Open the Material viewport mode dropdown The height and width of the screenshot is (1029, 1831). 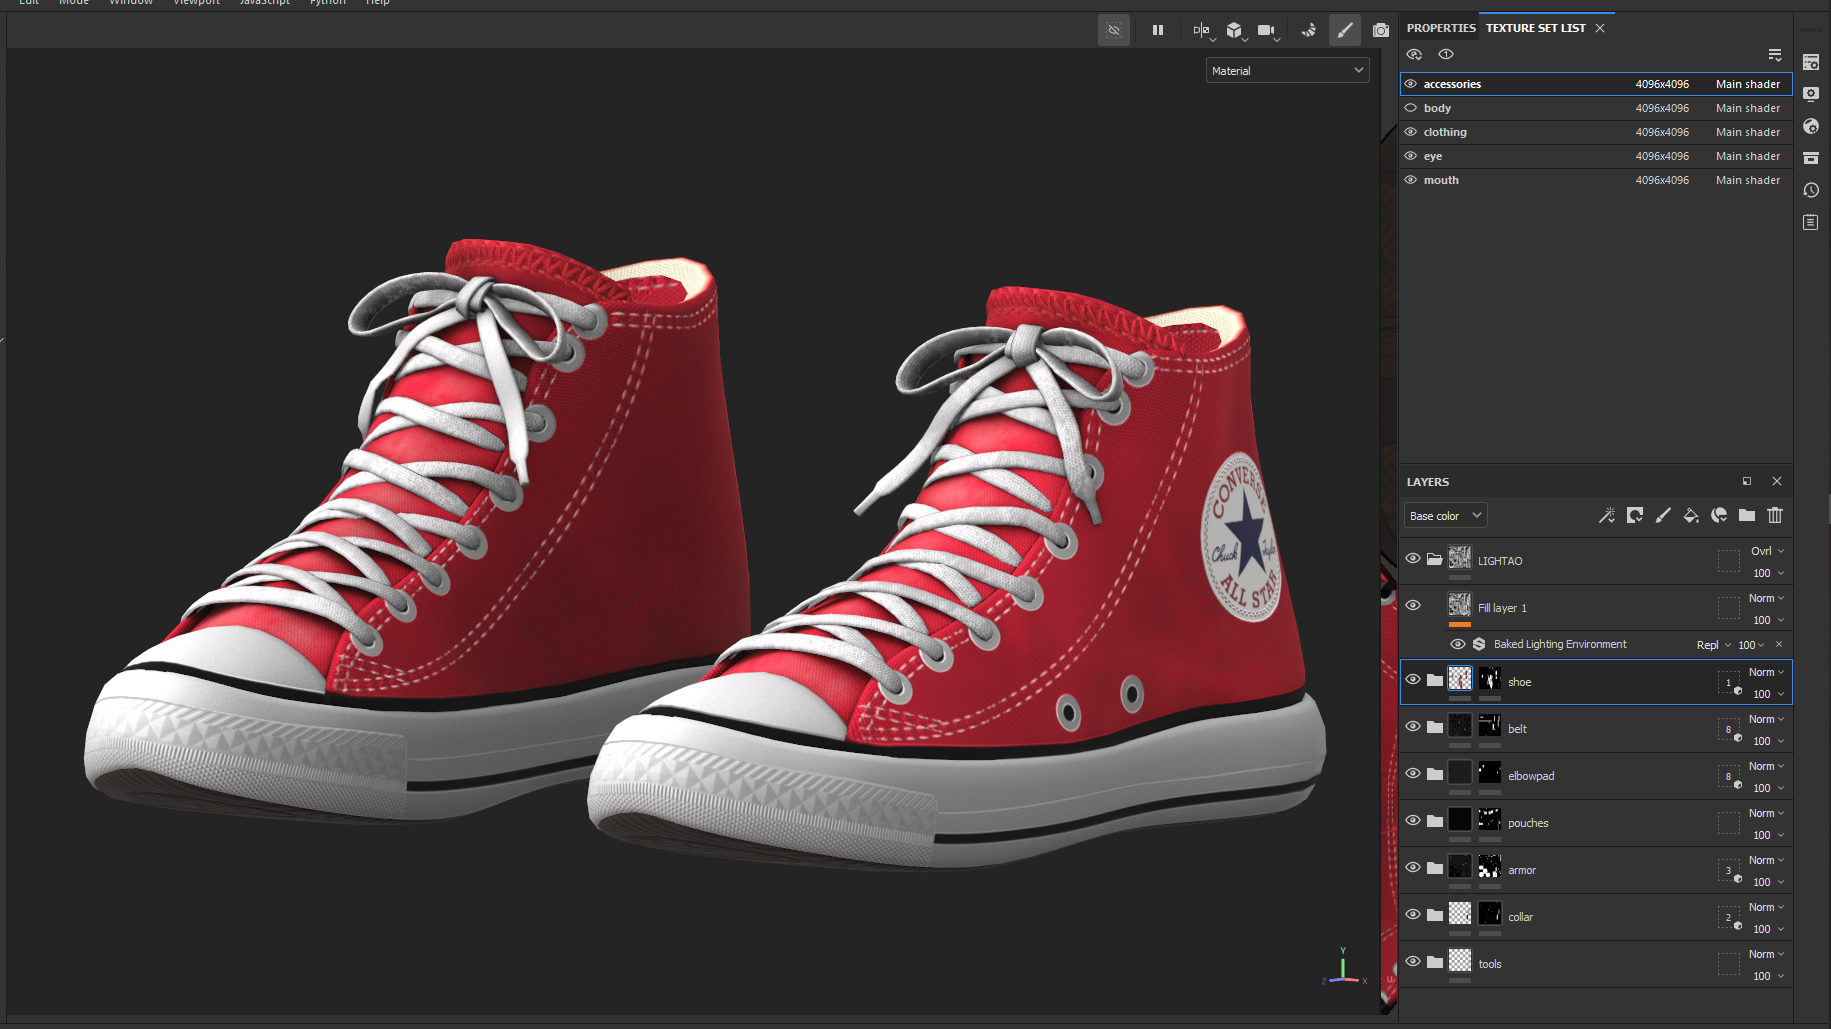tap(1286, 71)
